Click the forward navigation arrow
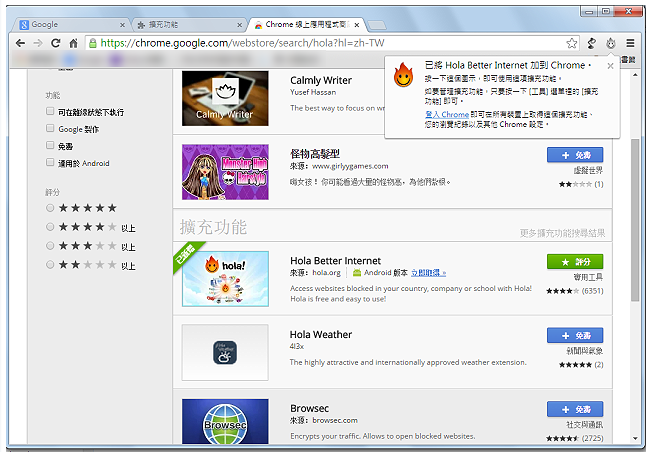The width and height of the screenshot is (654, 452). coord(38,43)
